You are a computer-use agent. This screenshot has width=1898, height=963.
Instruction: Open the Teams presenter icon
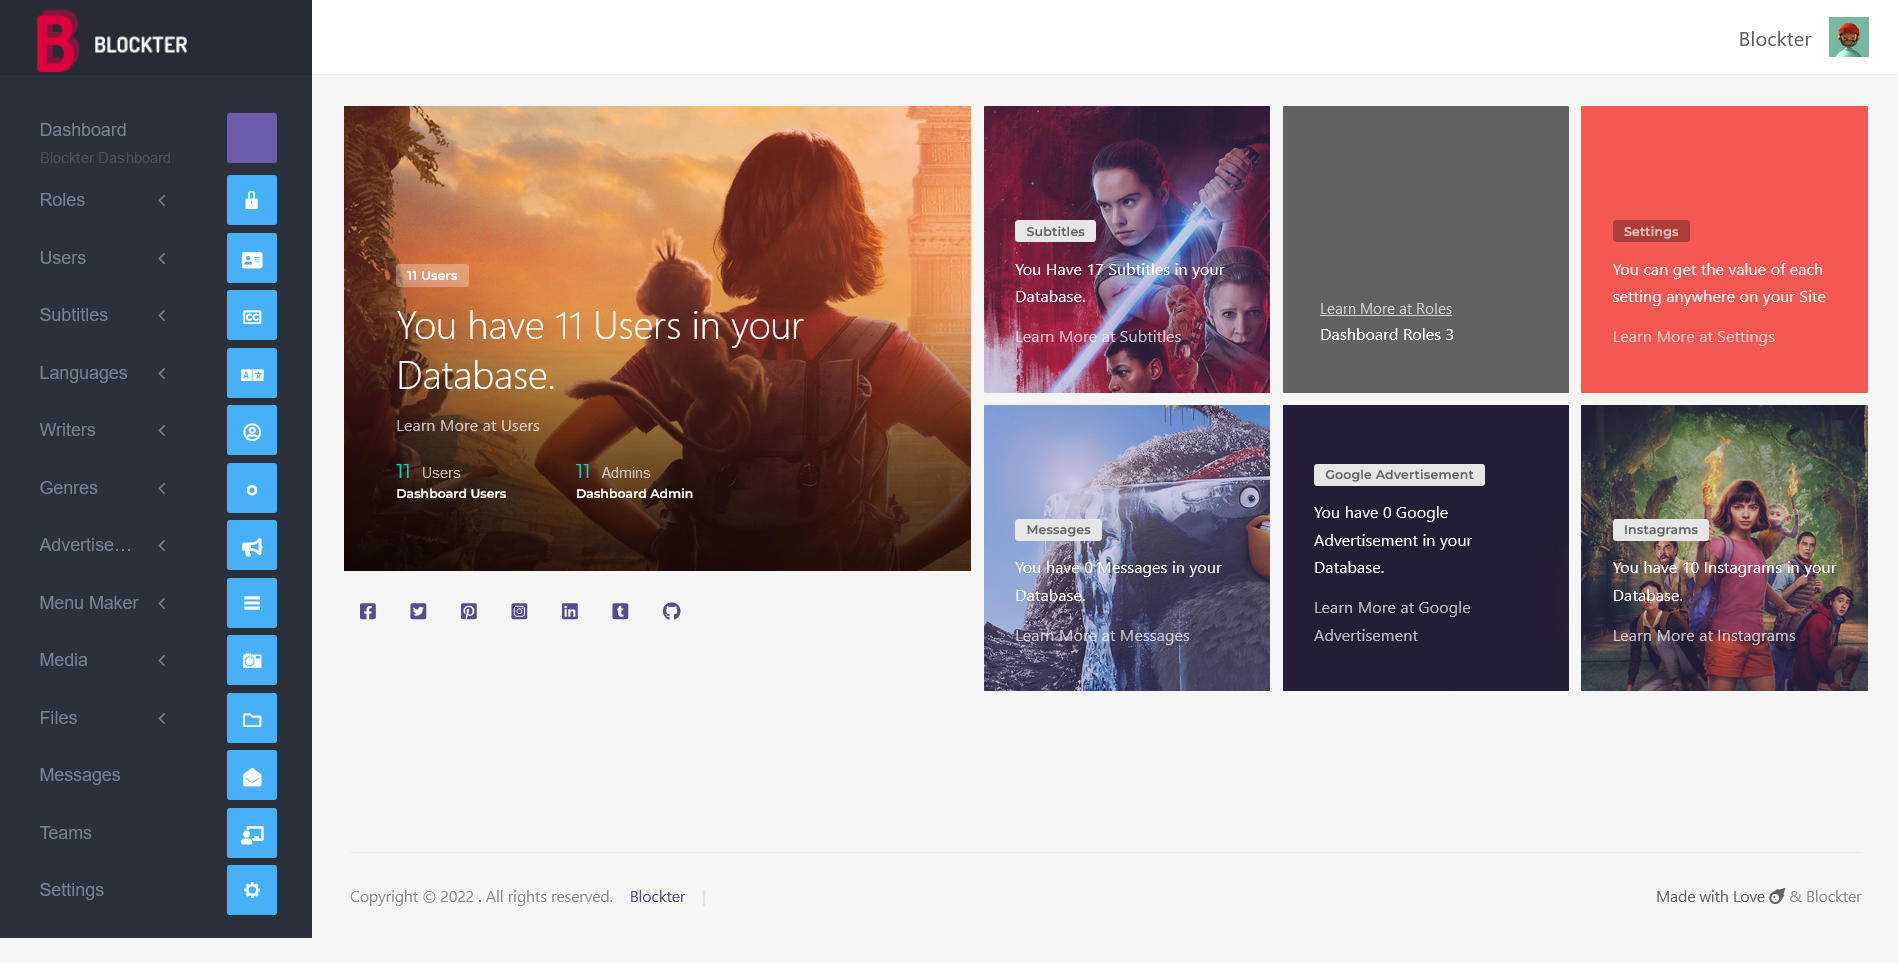(252, 833)
